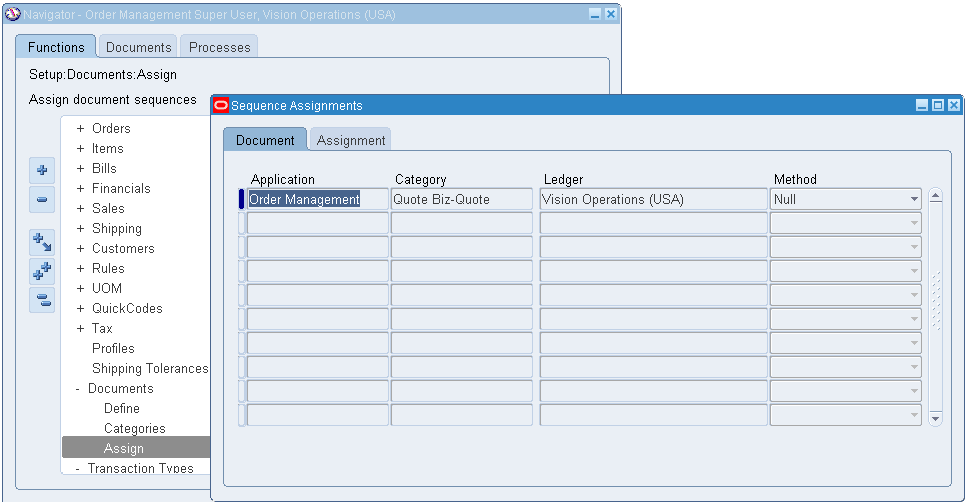965x502 pixels.
Task: Click Expand All double-plus icon
Action: point(42,271)
